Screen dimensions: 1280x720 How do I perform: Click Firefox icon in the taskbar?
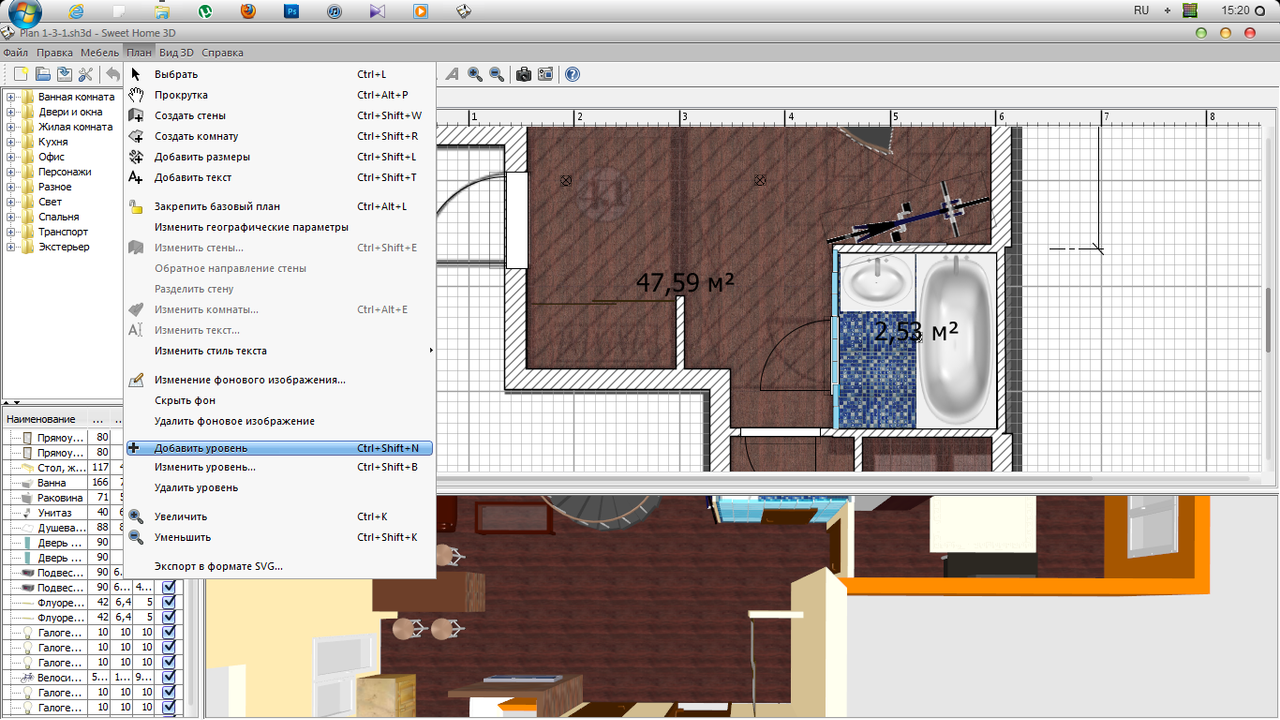(248, 11)
